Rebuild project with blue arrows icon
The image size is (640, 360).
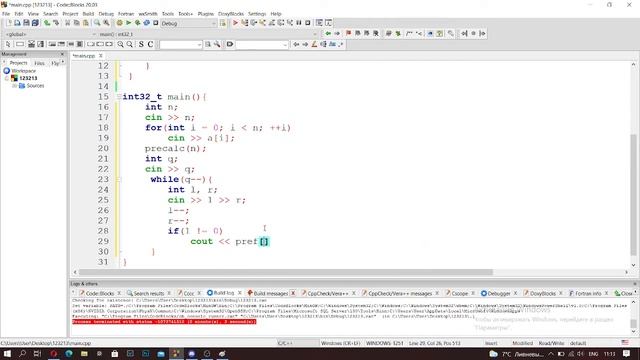point(147,23)
